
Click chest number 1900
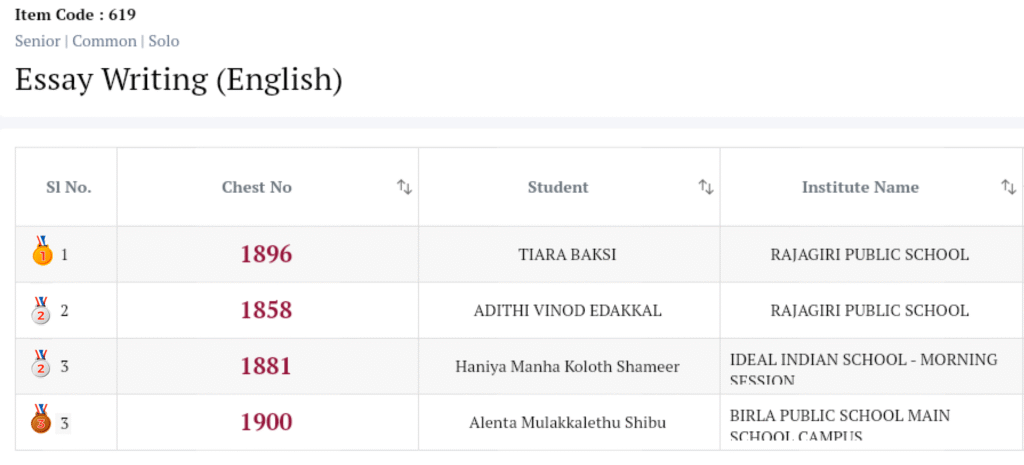[266, 422]
